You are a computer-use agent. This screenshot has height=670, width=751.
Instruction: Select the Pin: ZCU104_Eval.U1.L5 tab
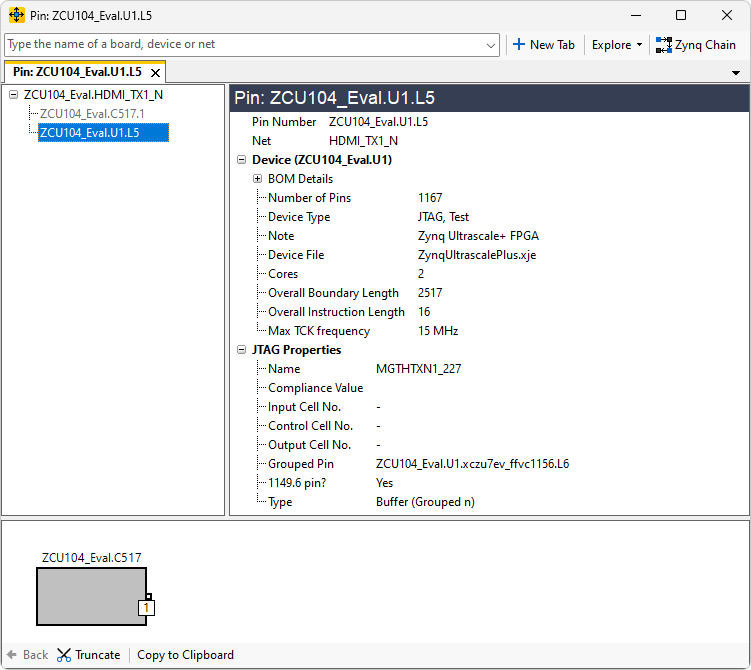click(77, 73)
